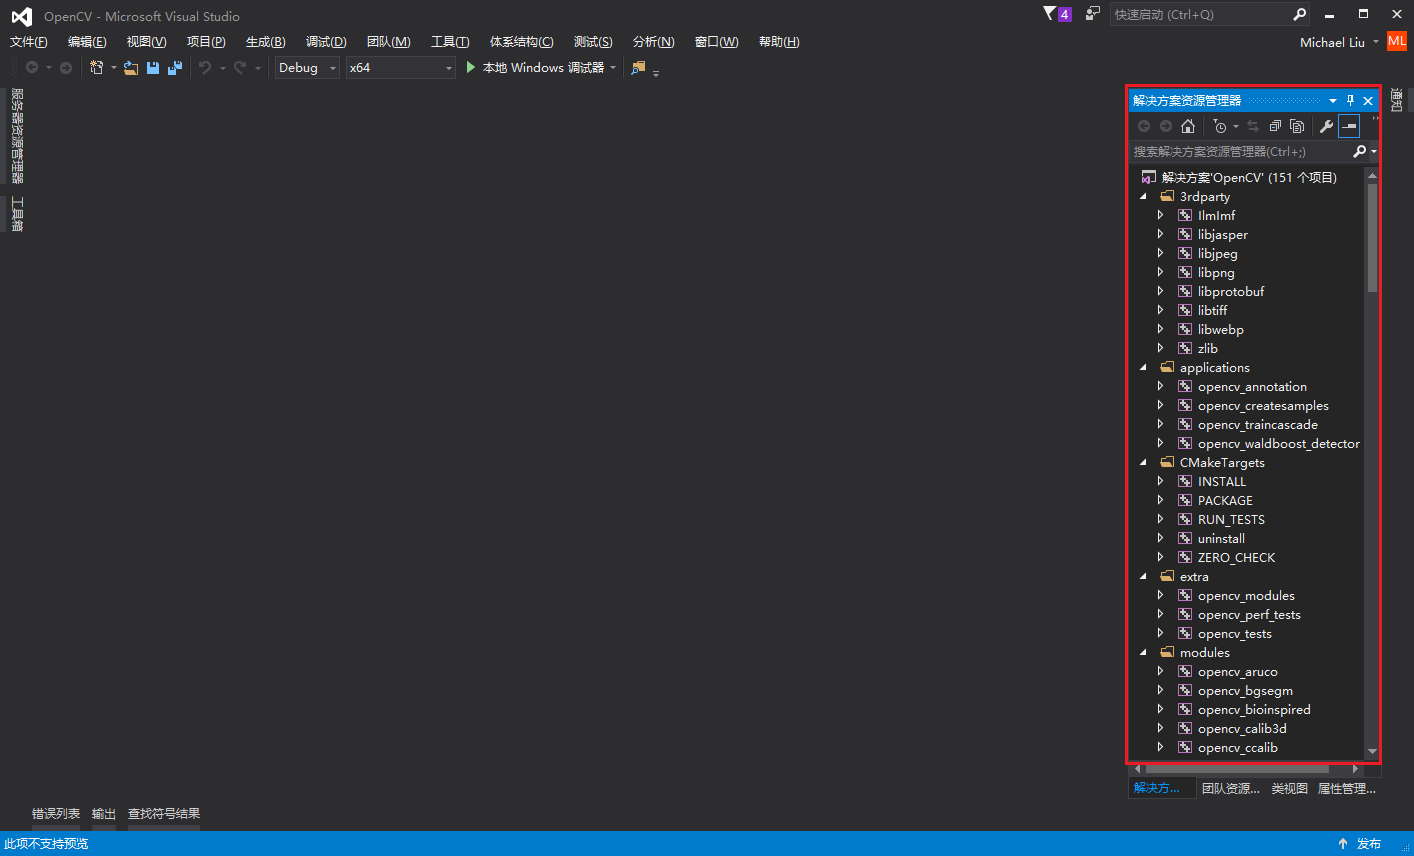Viewport: 1414px width, 856px height.
Task: Open the Debug configuration dropdown
Action: pos(308,68)
